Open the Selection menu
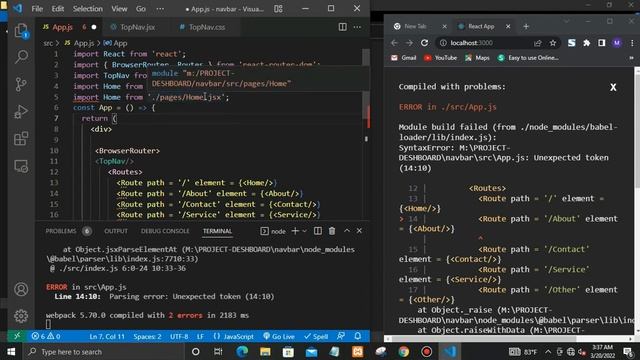640x360 pixels. click(88, 9)
